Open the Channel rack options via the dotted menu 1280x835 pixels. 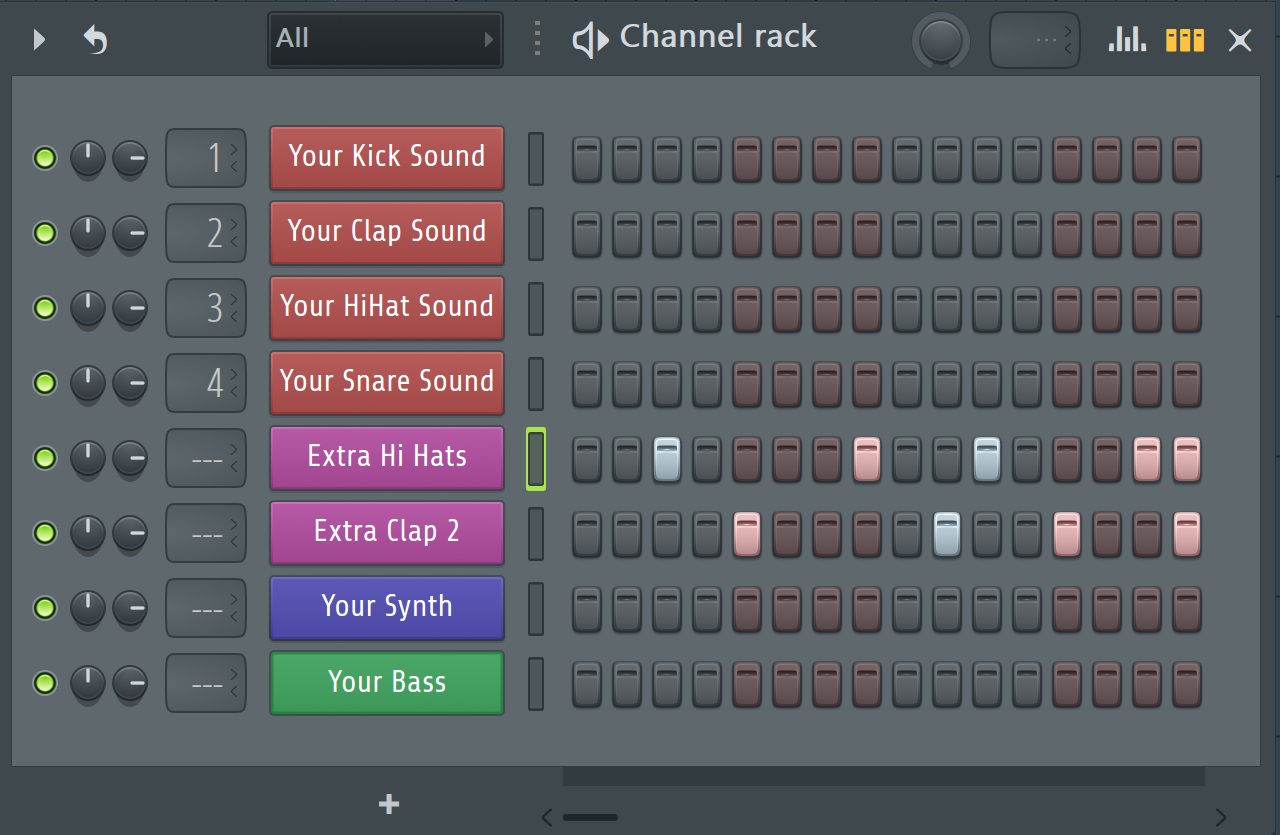tap(536, 39)
